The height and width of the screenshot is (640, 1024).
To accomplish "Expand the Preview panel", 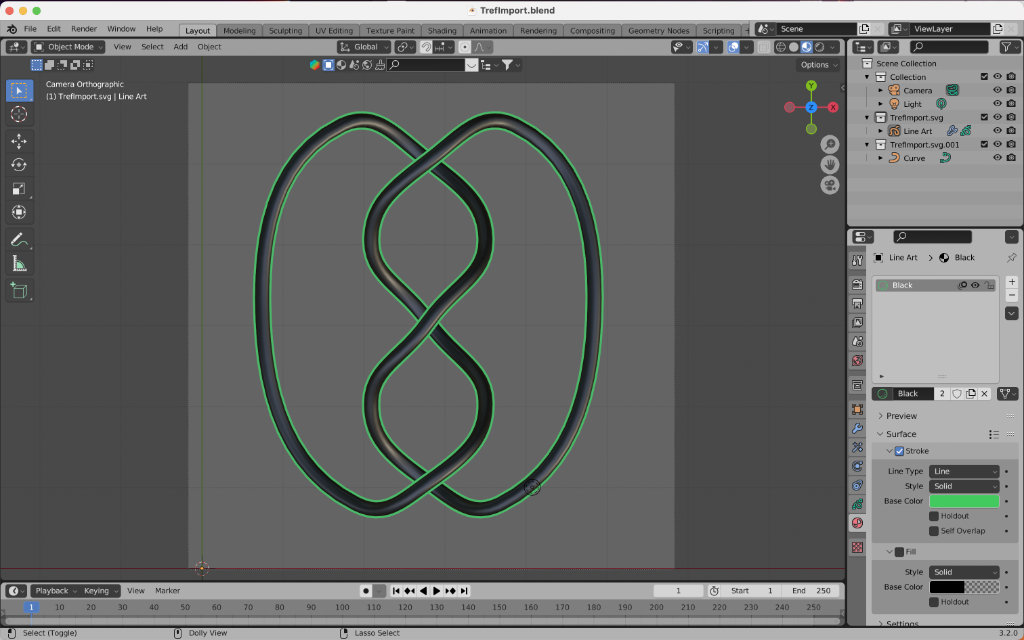I will 901,416.
